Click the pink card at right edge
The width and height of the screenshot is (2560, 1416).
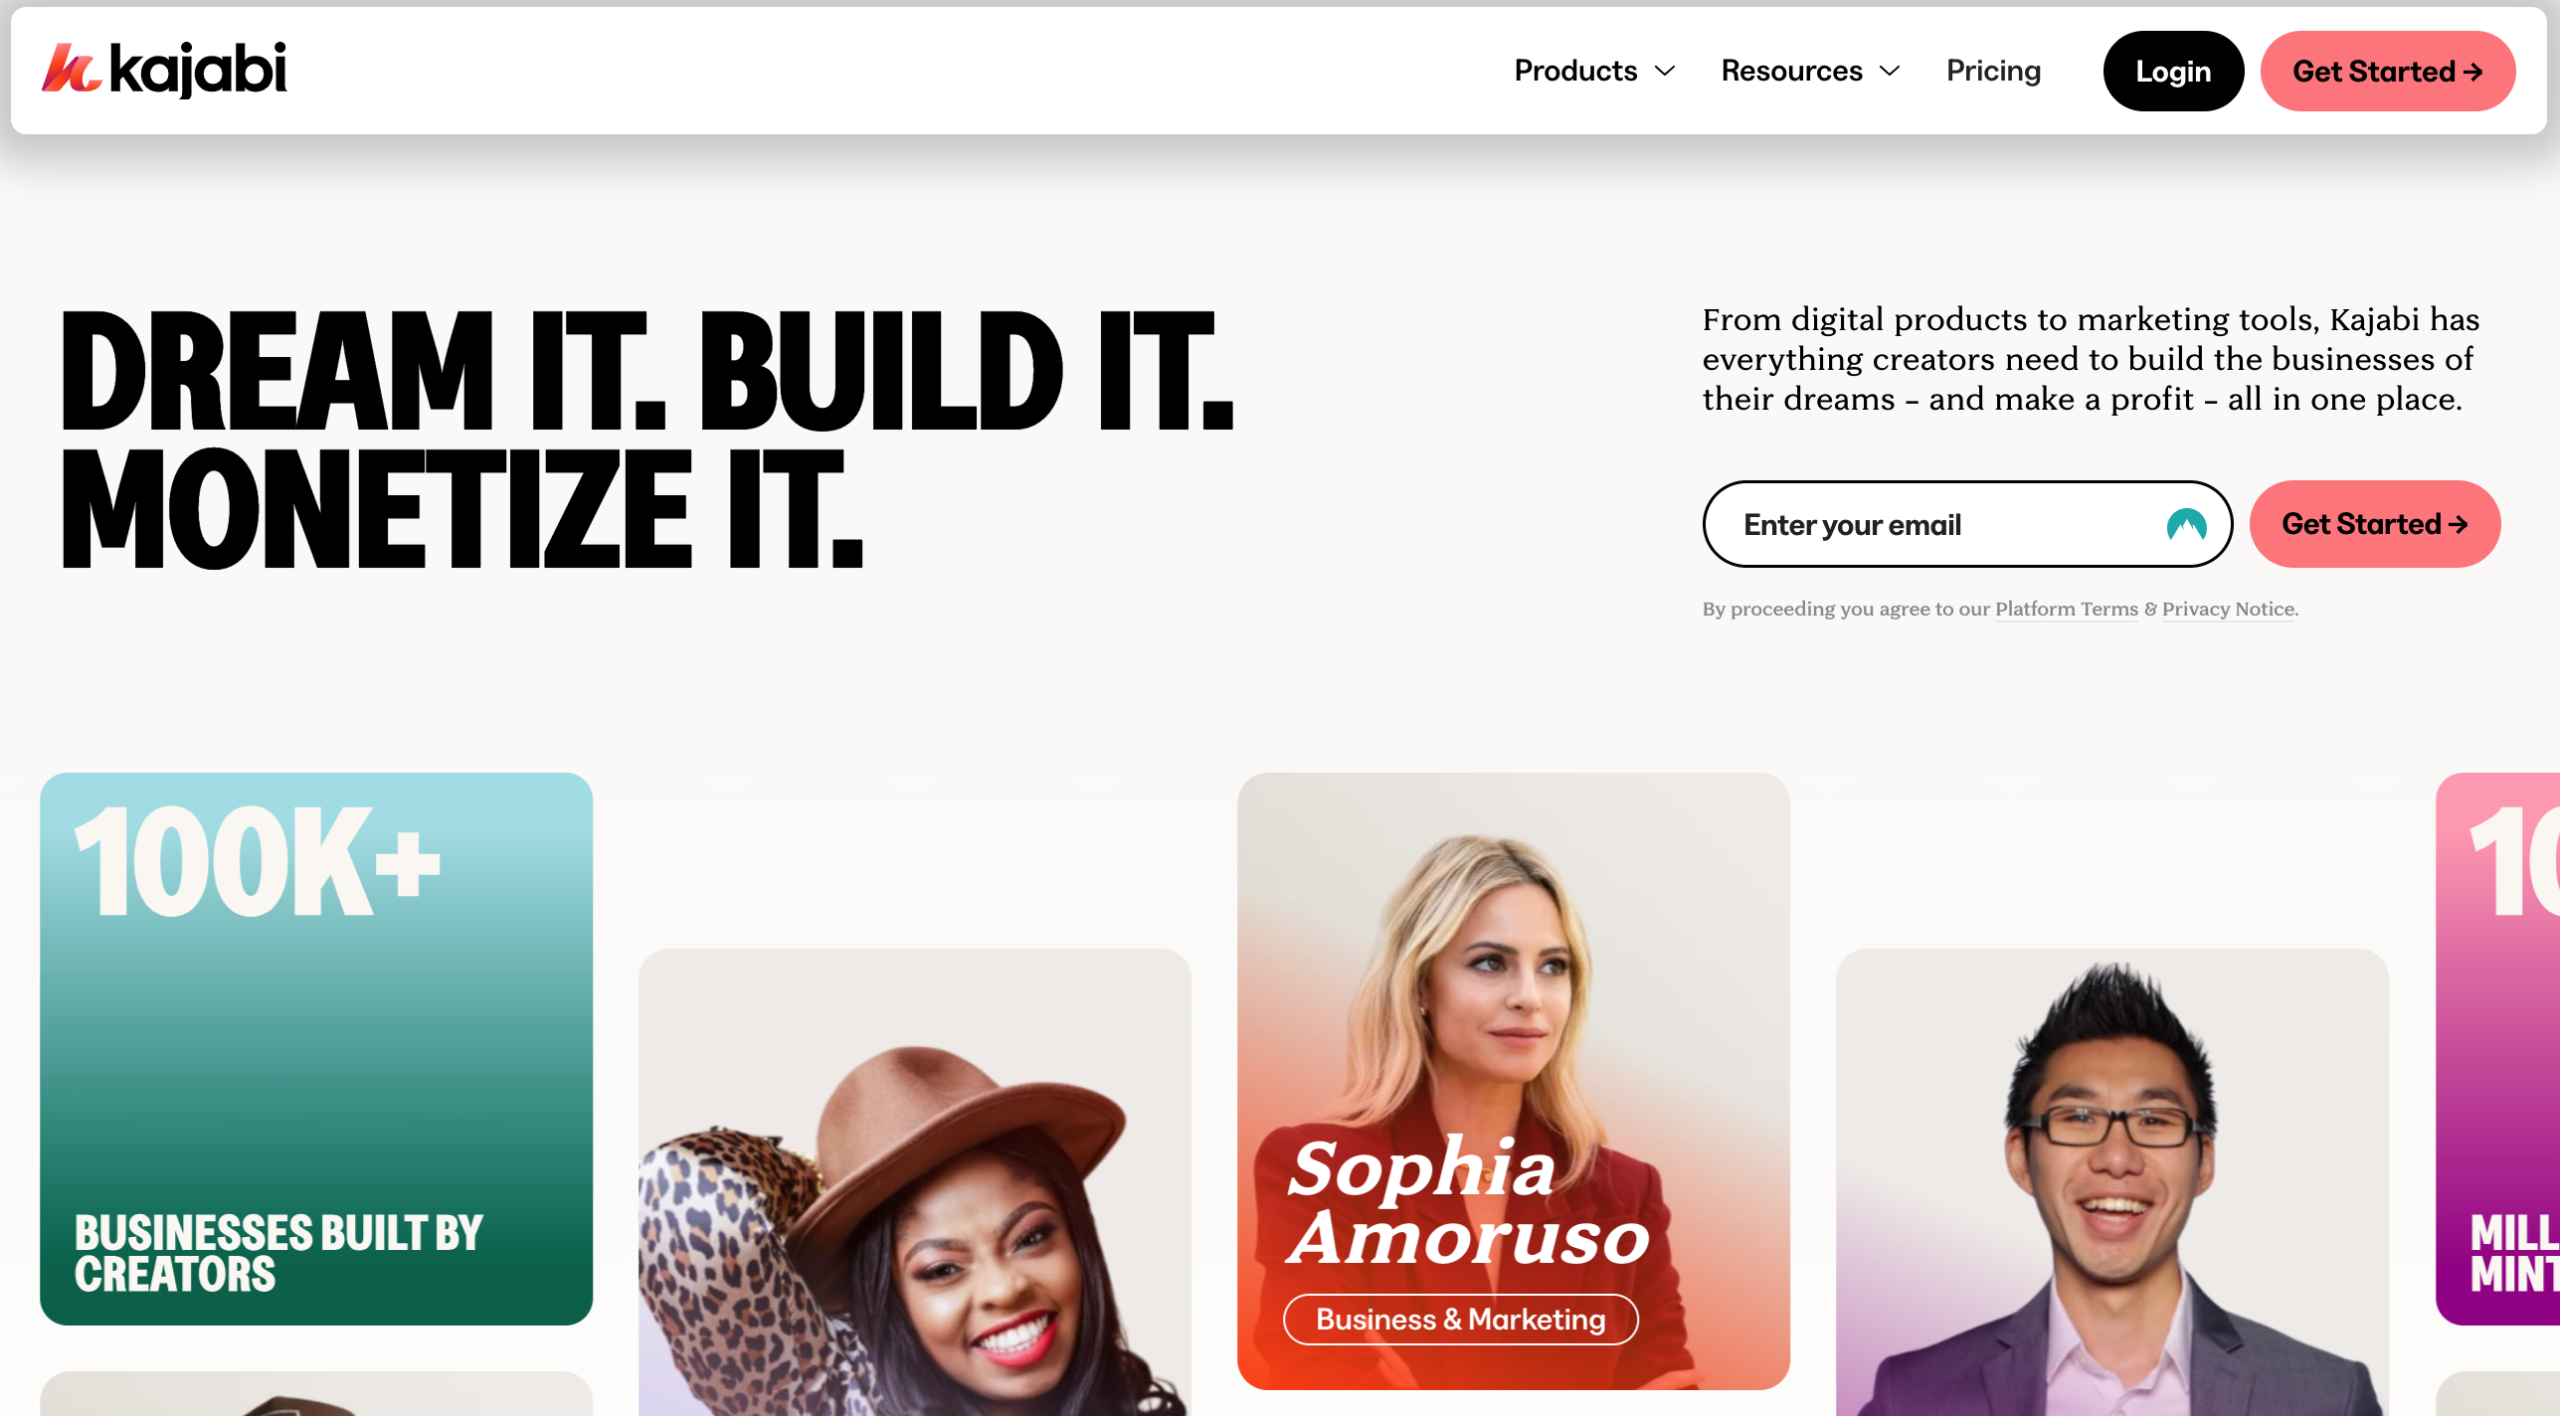(2498, 1049)
